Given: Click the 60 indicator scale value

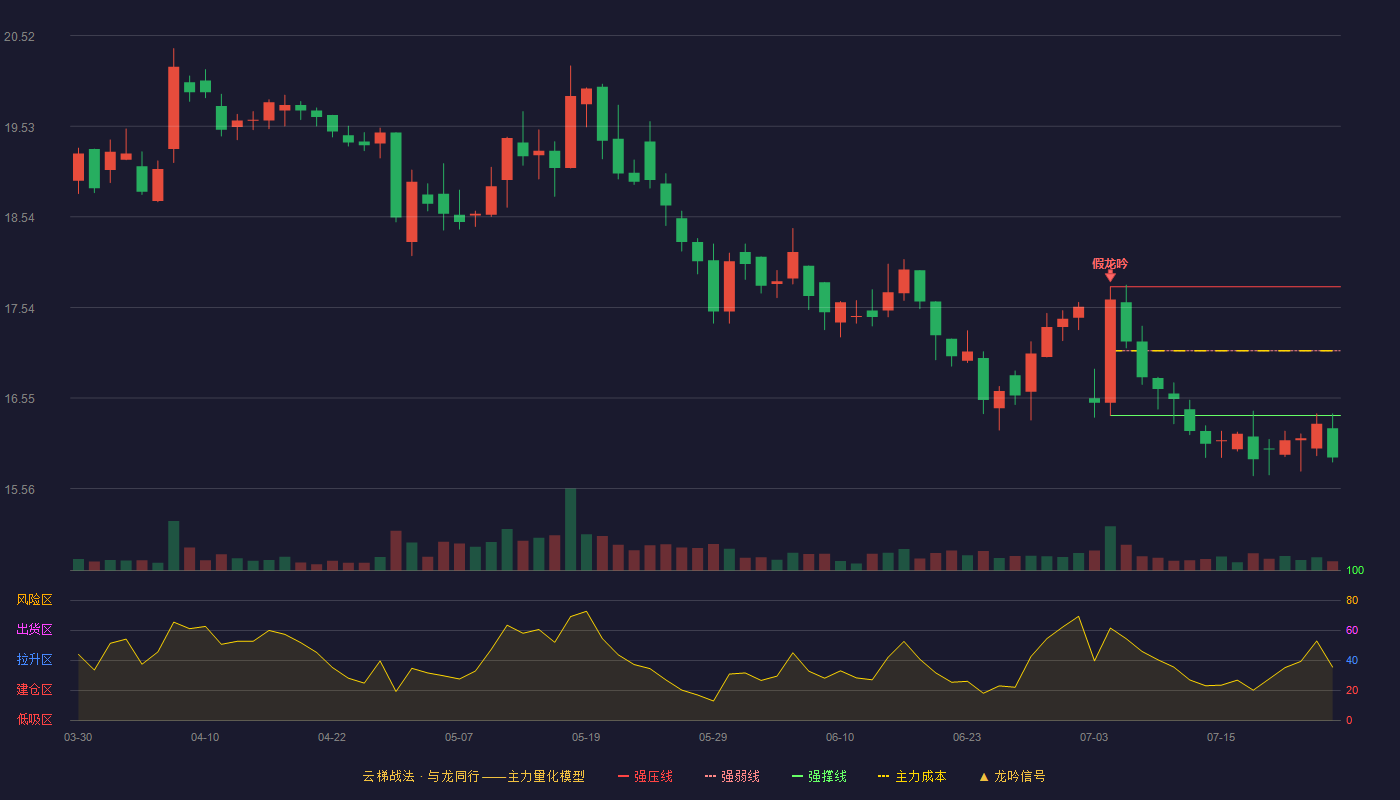Looking at the screenshot, I should [x=1352, y=630].
